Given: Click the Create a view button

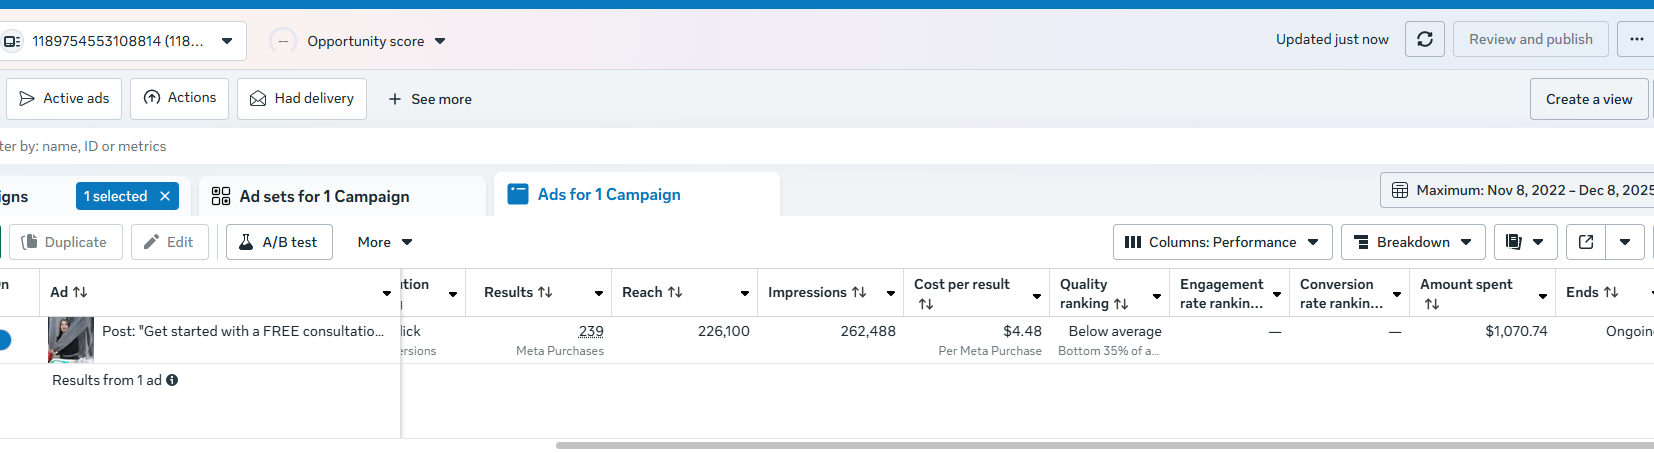Looking at the screenshot, I should tap(1589, 99).
